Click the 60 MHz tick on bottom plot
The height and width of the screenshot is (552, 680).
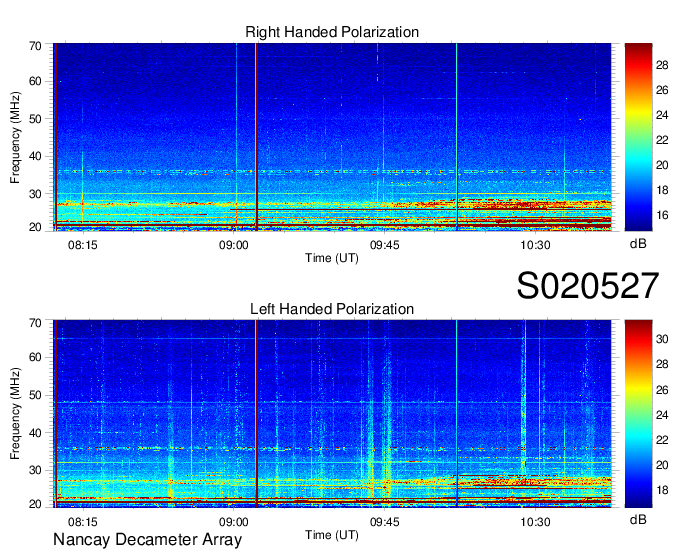pyautogui.click(x=35, y=357)
